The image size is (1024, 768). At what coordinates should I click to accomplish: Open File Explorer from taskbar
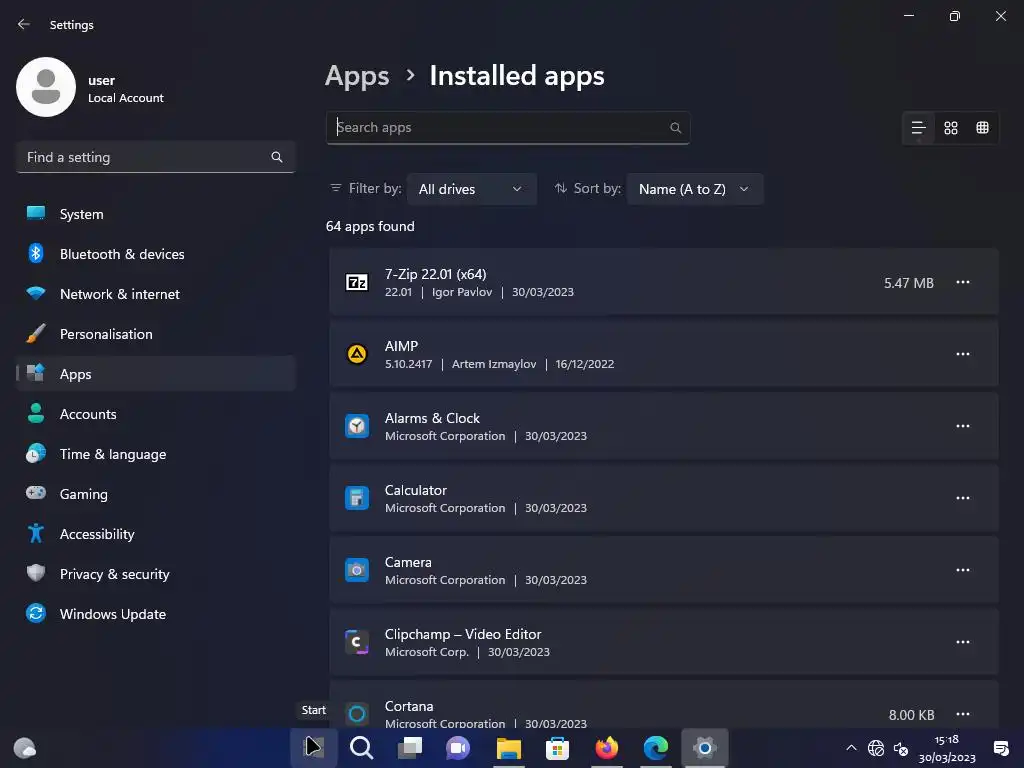(x=509, y=747)
